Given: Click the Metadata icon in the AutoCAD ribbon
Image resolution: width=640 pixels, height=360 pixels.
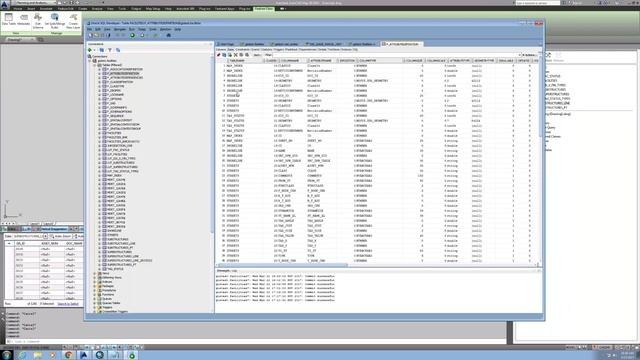Looking at the screenshot, I should pyautogui.click(x=24, y=20).
